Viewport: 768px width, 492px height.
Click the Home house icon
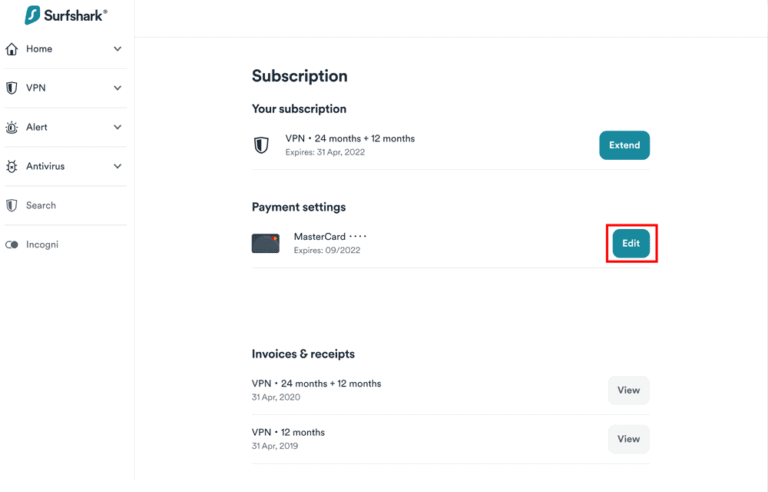pyautogui.click(x=12, y=49)
